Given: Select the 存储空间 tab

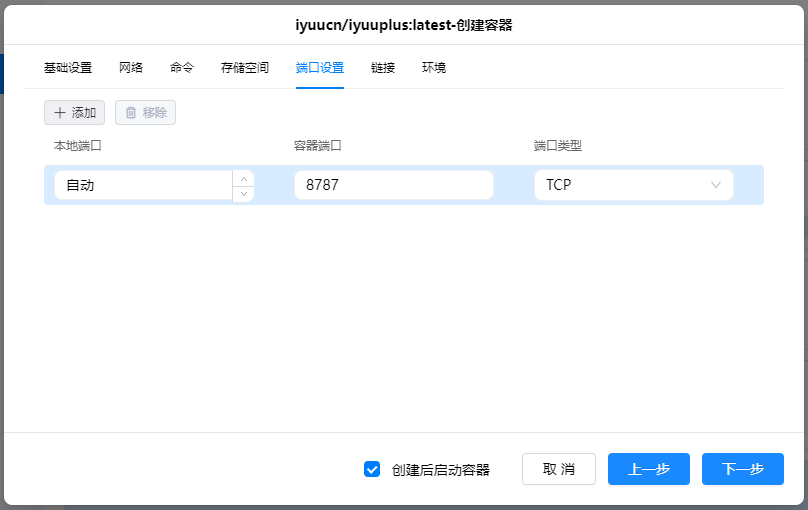Looking at the screenshot, I should coord(245,68).
